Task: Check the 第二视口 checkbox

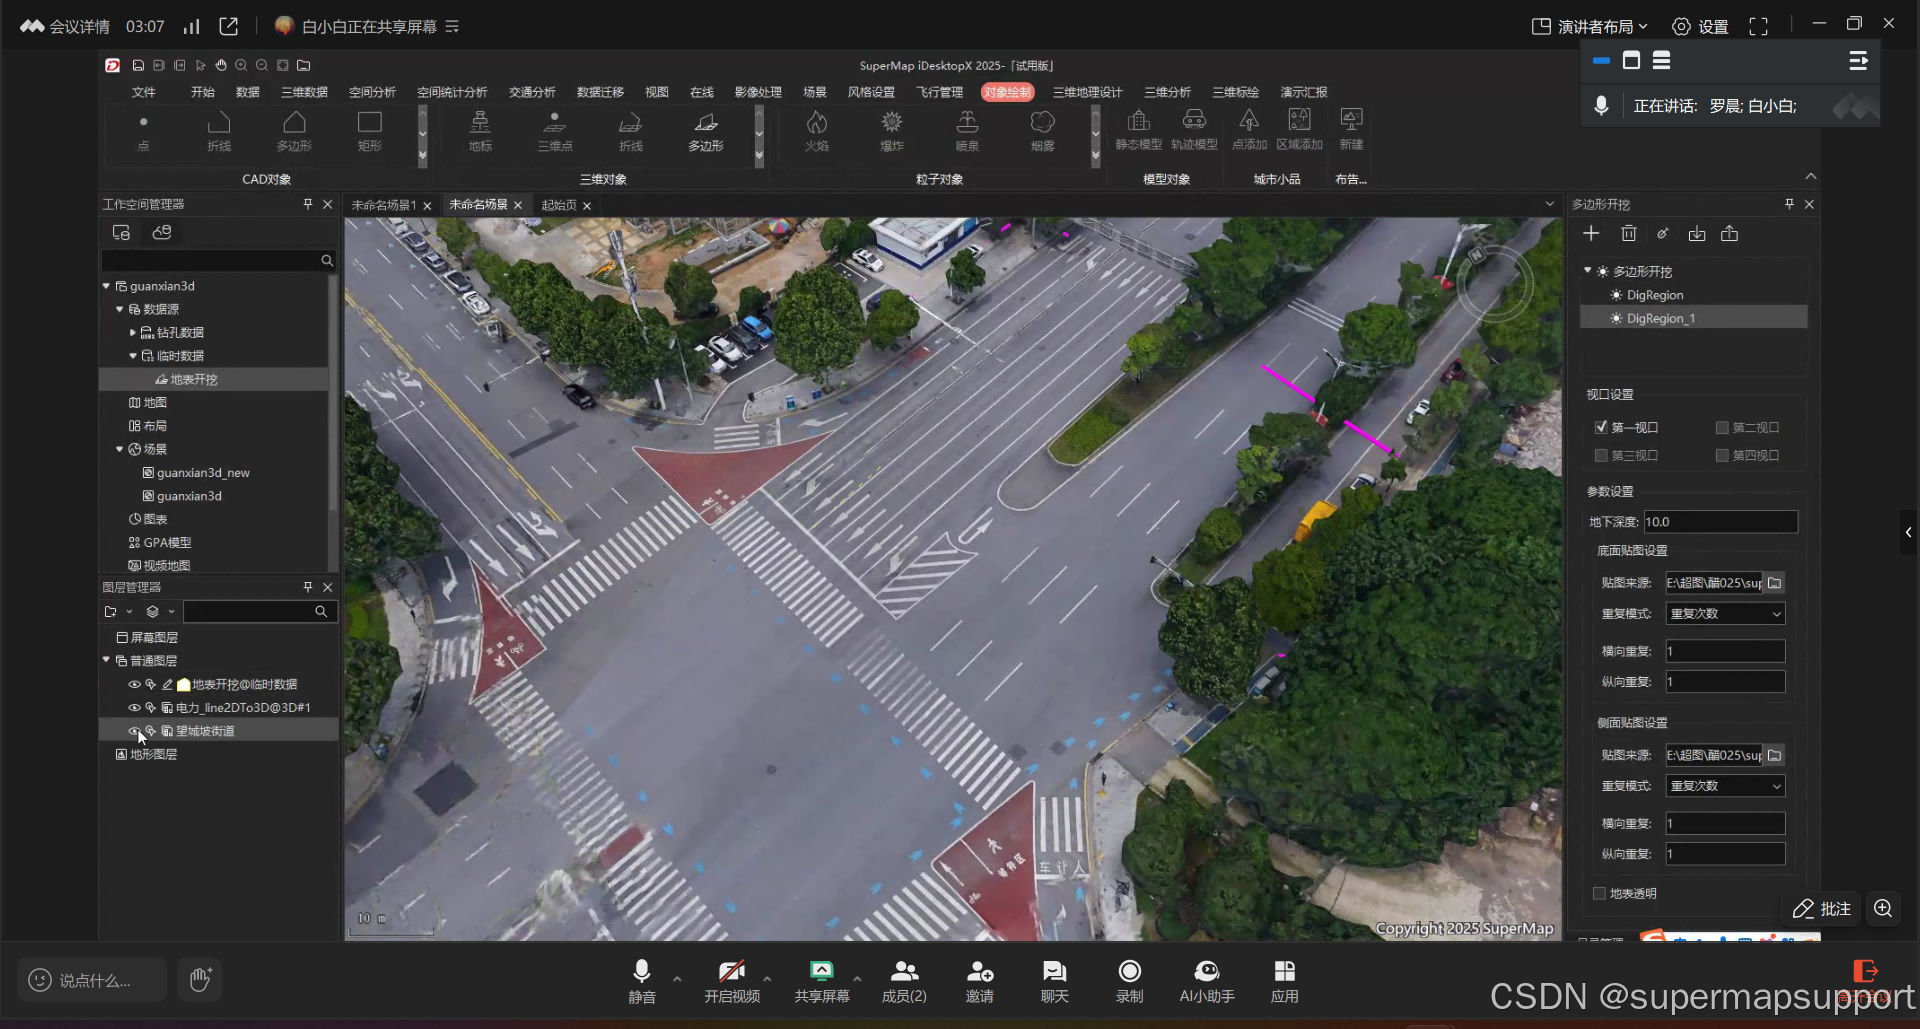Action: (x=1722, y=427)
